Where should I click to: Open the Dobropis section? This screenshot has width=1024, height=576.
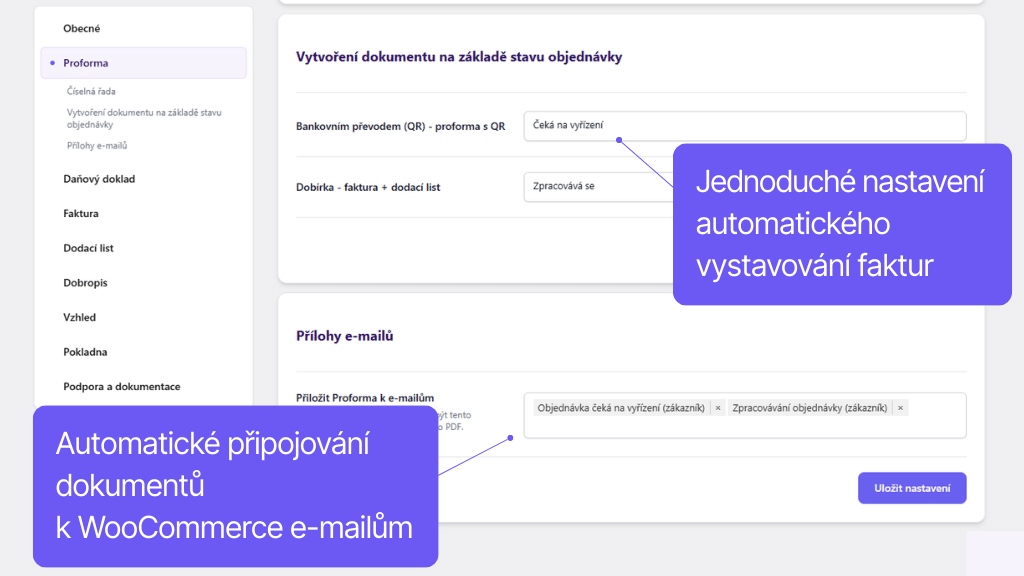coord(85,283)
